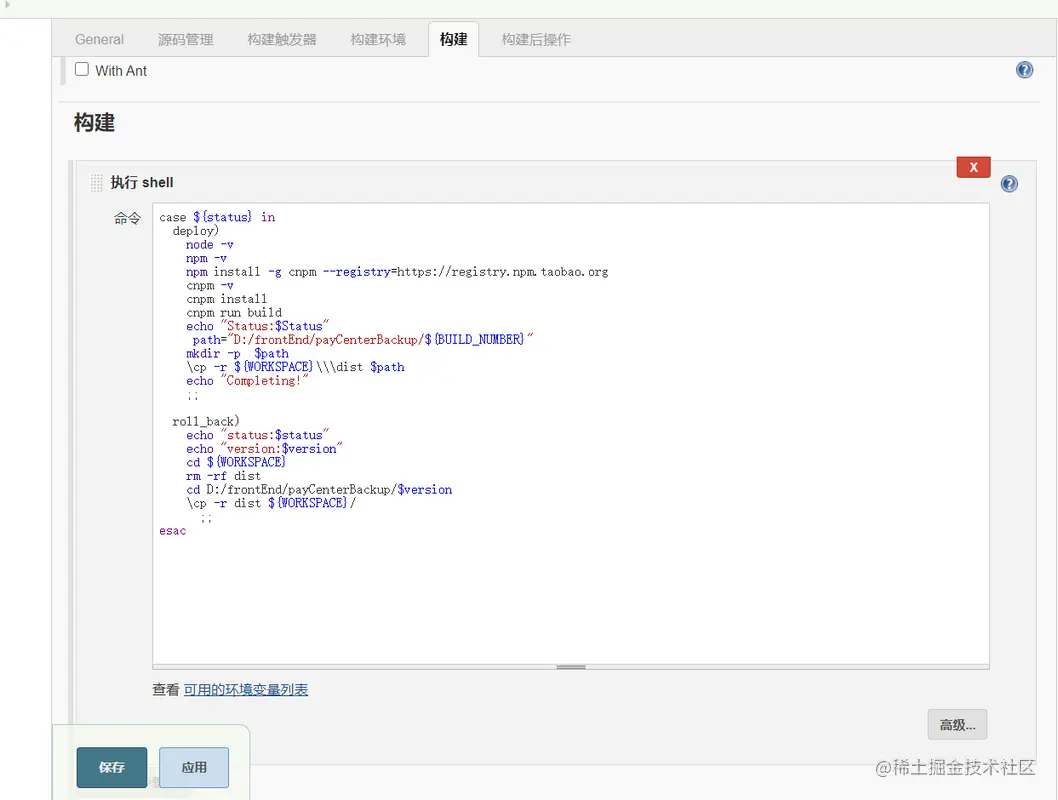The height and width of the screenshot is (800, 1058).
Task: Click the 'echo "version:$version"' line
Action: 264,449
